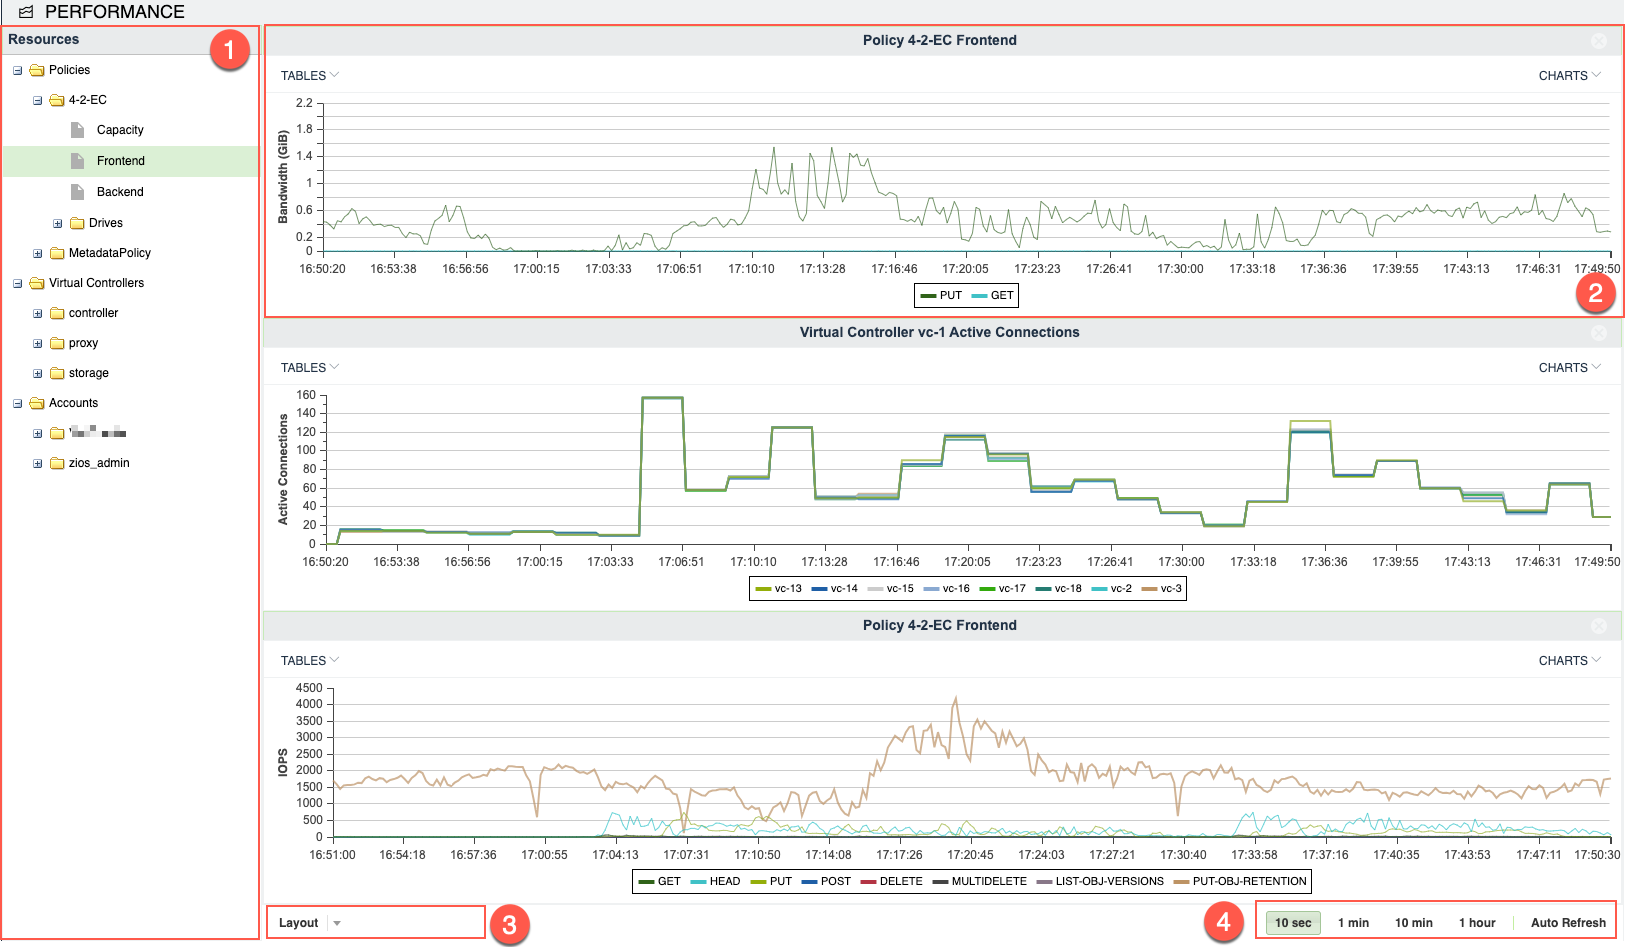
Task: Select the 1 hour interval
Action: (1477, 923)
